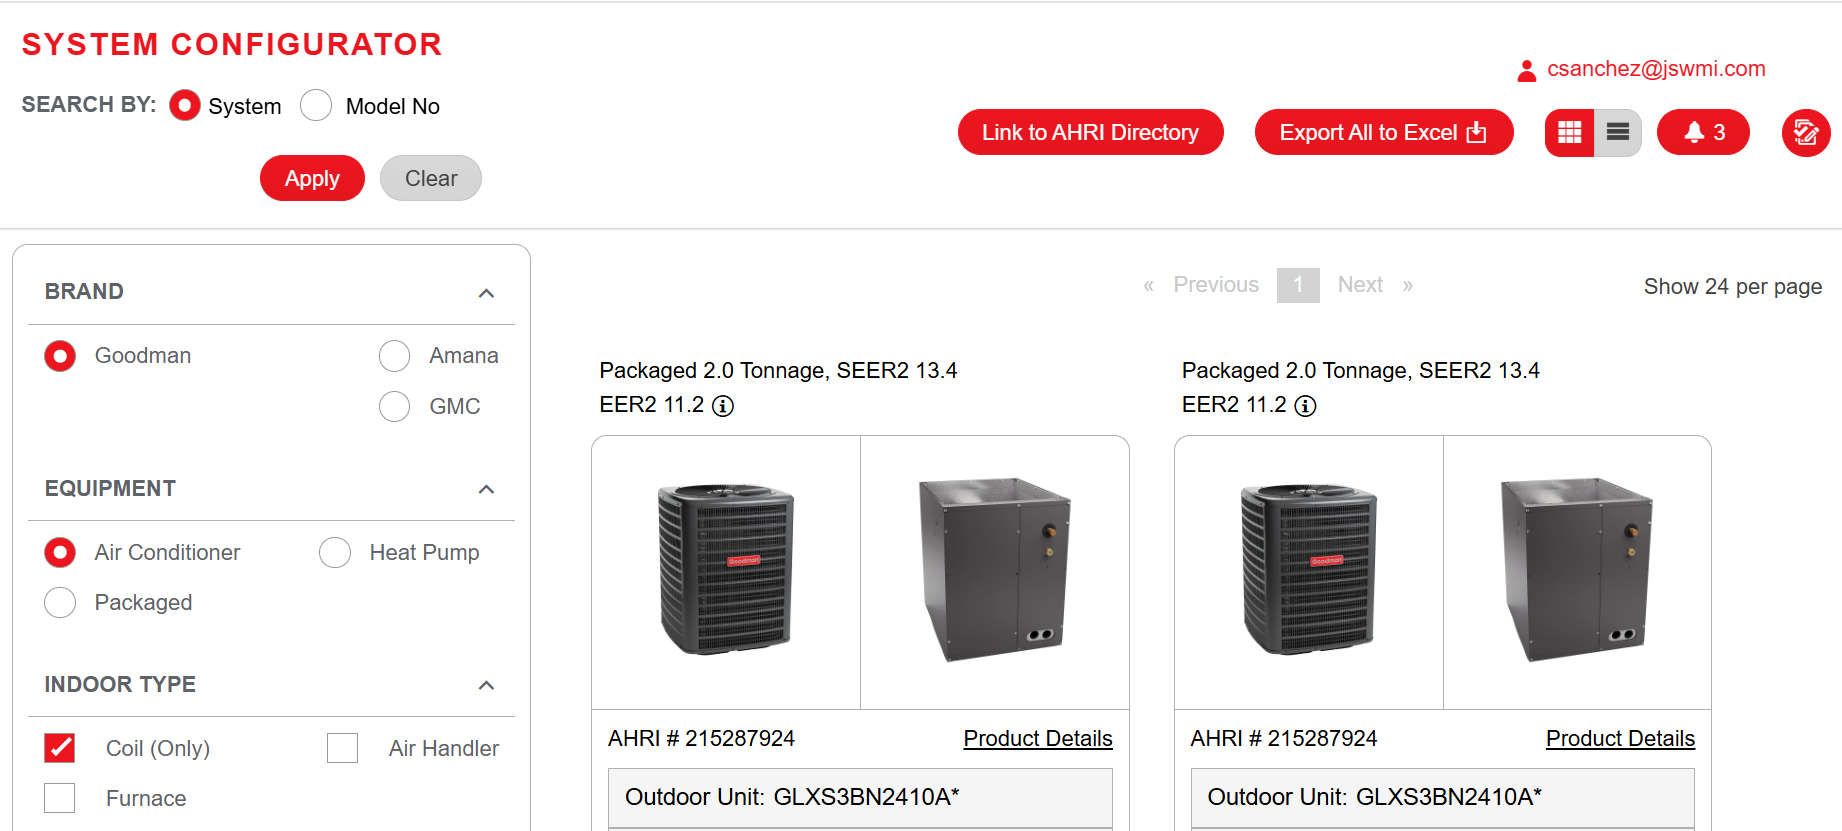Select Packaged equipment

tap(60, 602)
